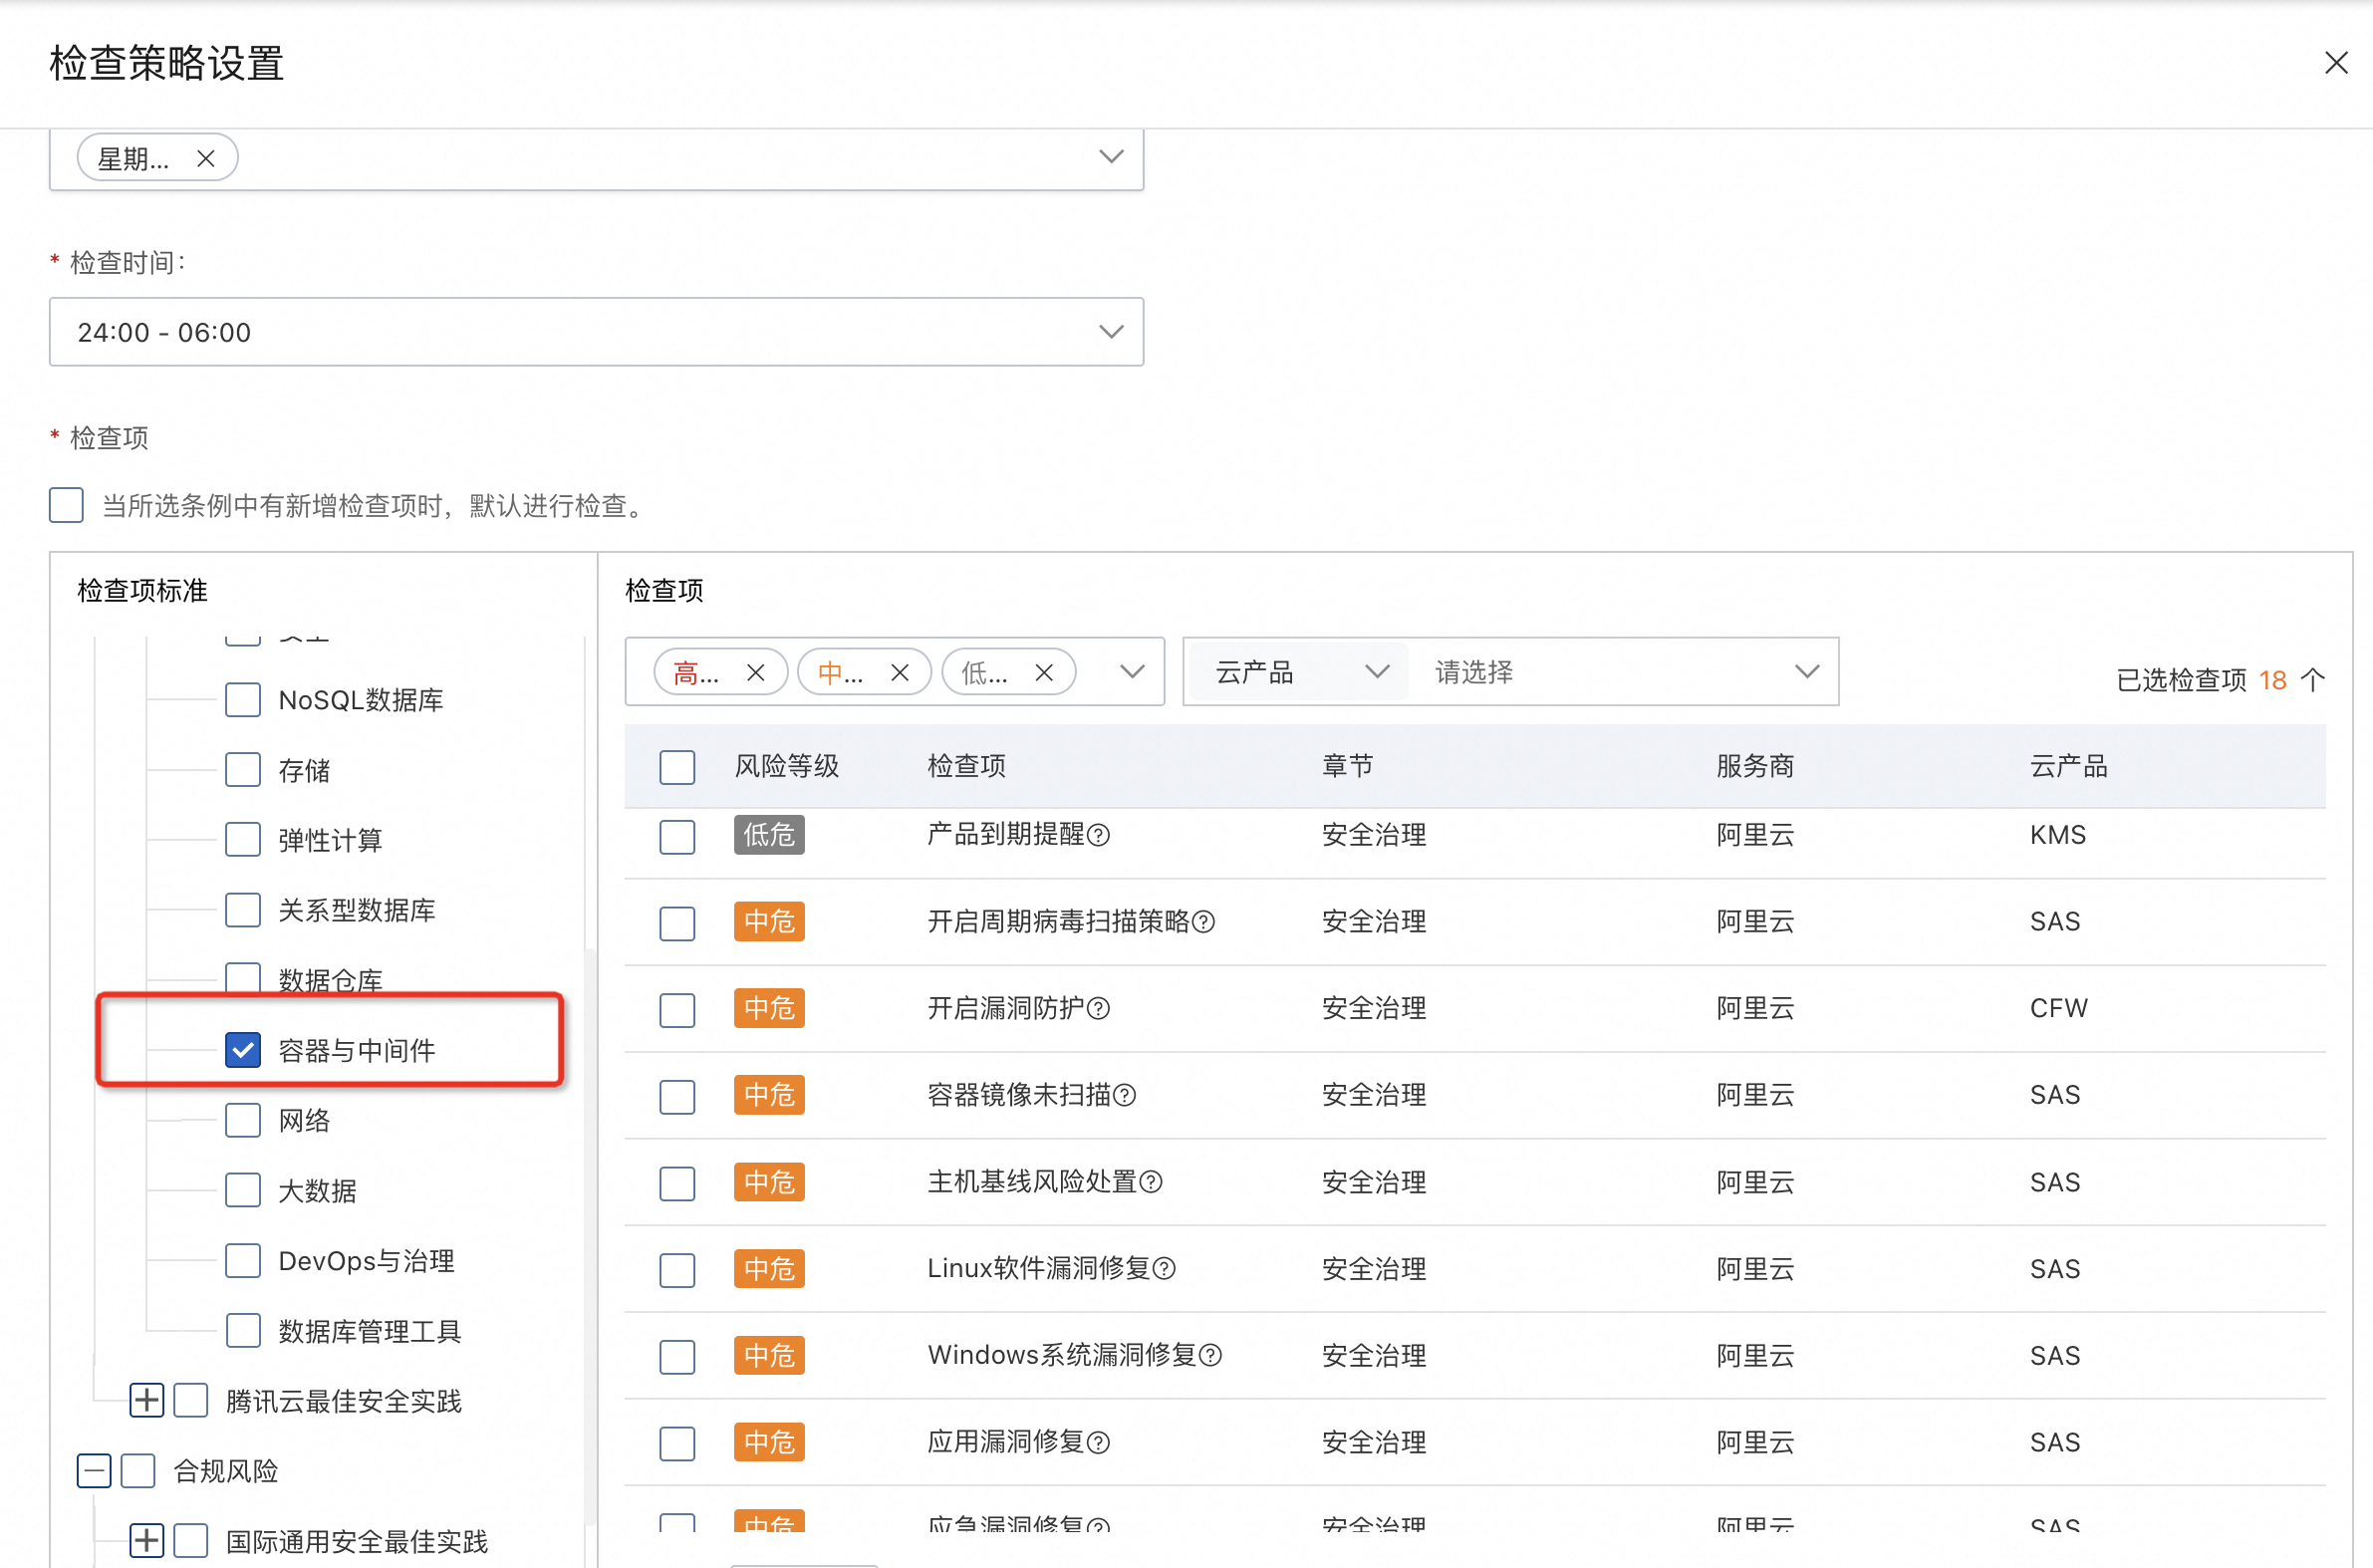Click help icon beside 容器镜像未扫描

(1124, 1095)
